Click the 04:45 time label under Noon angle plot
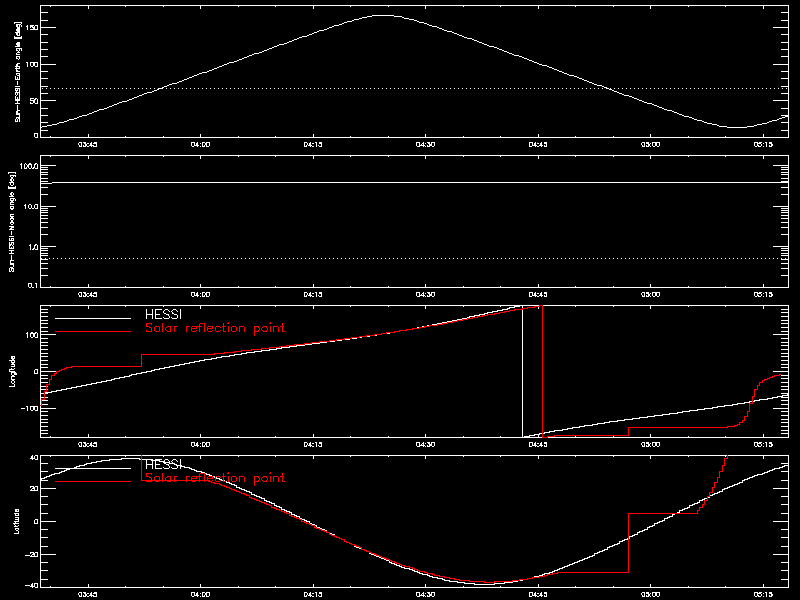This screenshot has width=800, height=600. pyautogui.click(x=538, y=294)
